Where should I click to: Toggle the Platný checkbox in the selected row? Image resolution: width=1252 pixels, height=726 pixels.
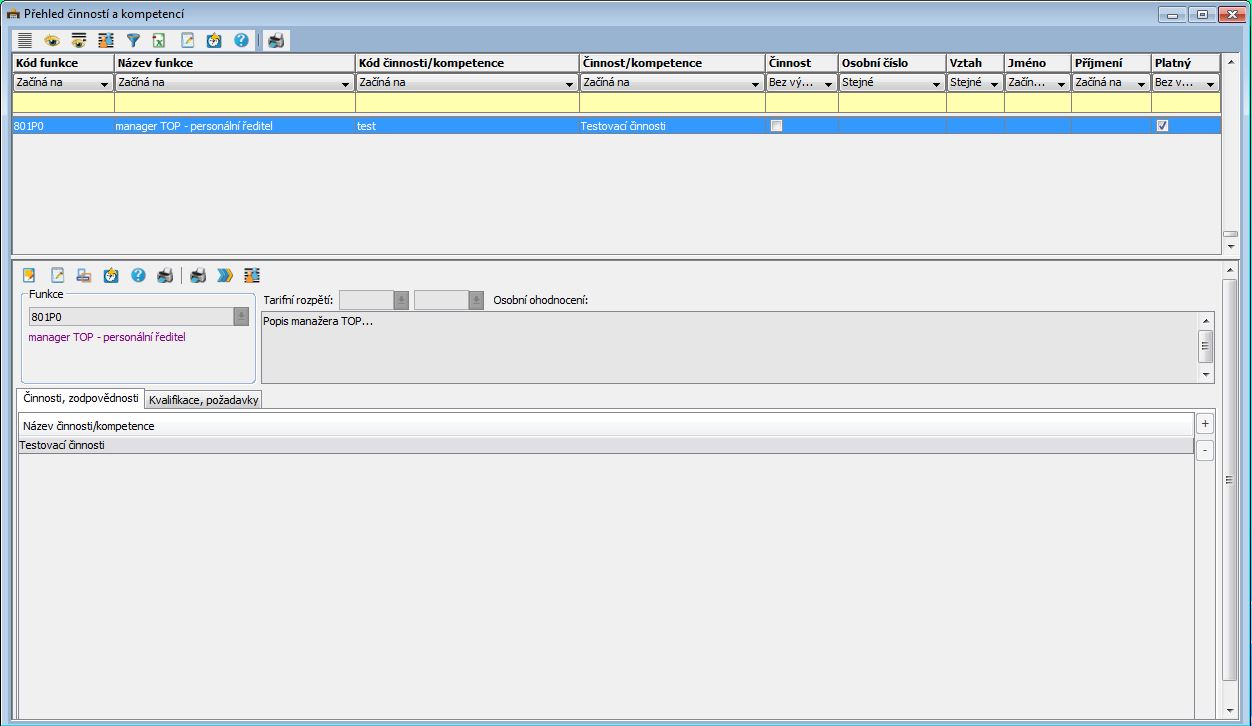pyautogui.click(x=1162, y=126)
